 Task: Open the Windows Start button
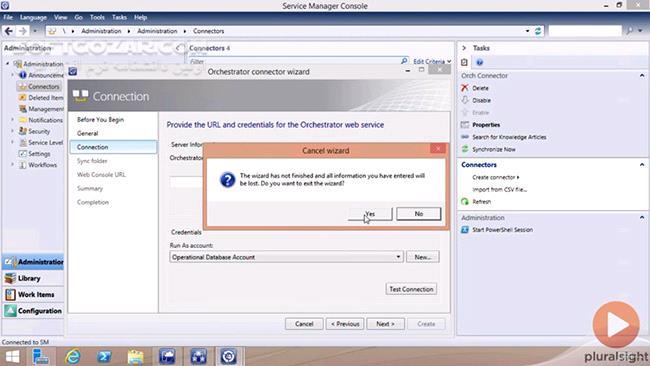coord(12,357)
